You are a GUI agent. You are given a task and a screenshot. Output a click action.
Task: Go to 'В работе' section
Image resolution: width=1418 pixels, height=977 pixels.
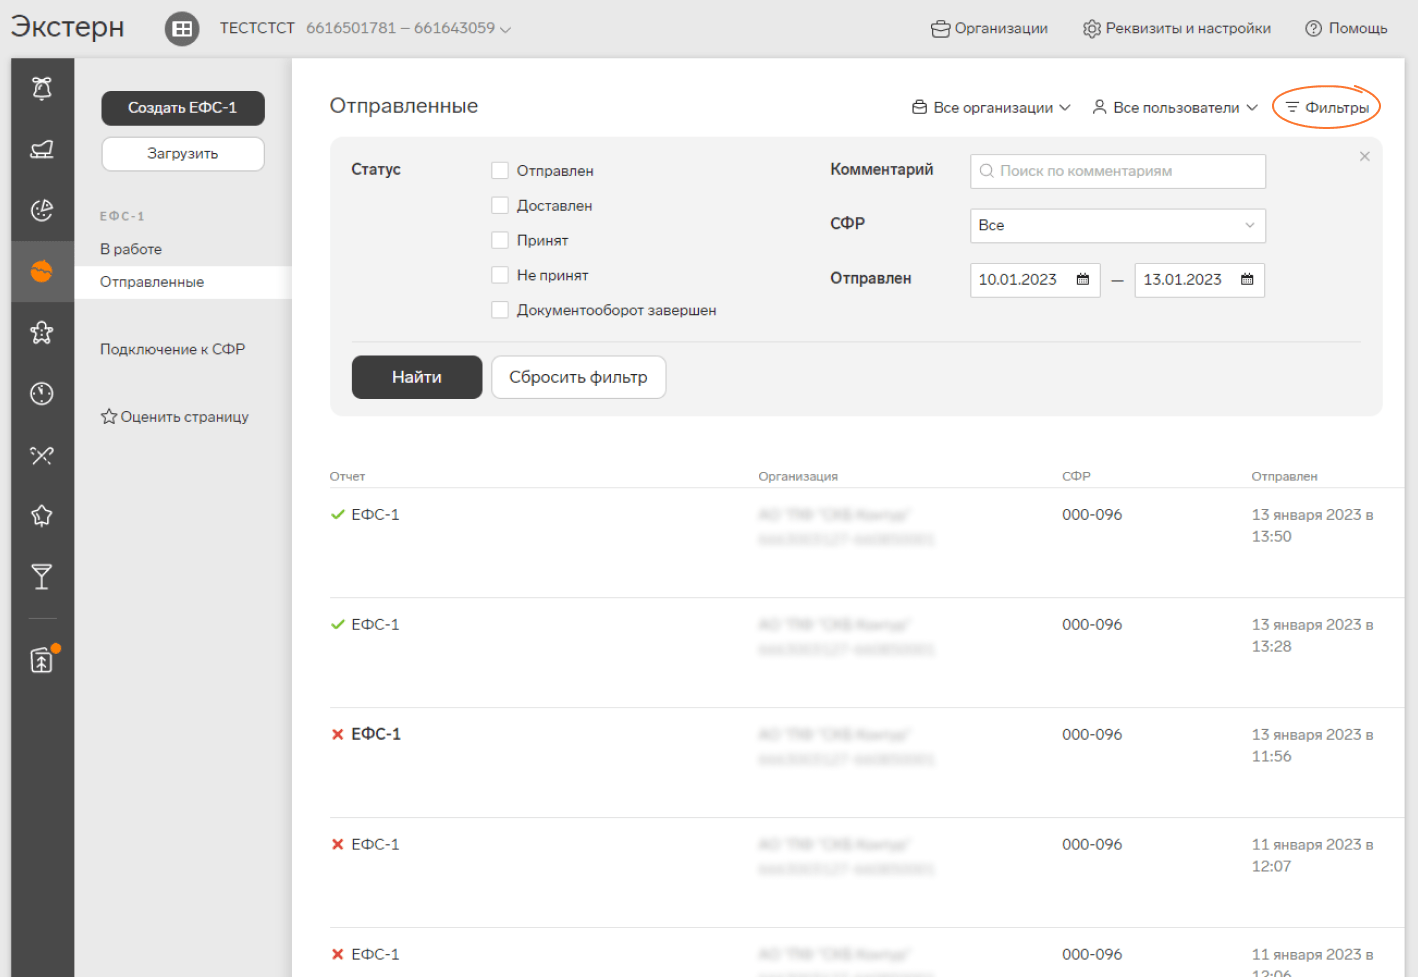coord(131,249)
